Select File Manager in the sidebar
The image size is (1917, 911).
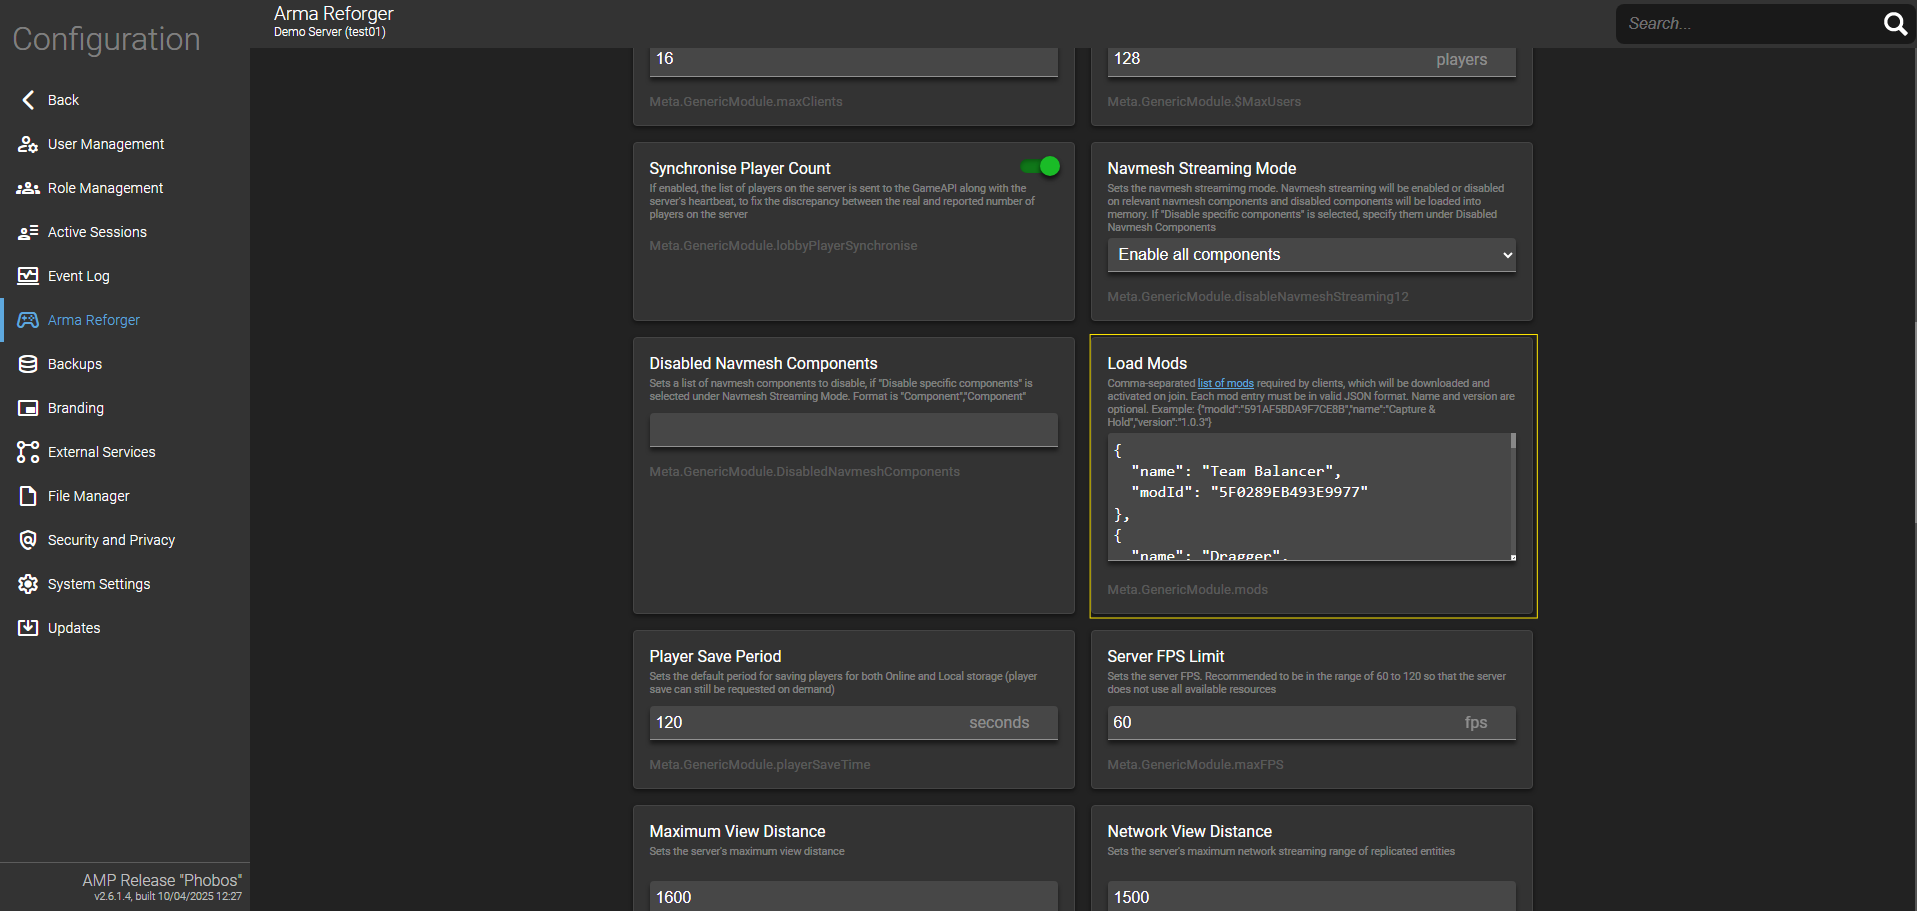click(125, 496)
